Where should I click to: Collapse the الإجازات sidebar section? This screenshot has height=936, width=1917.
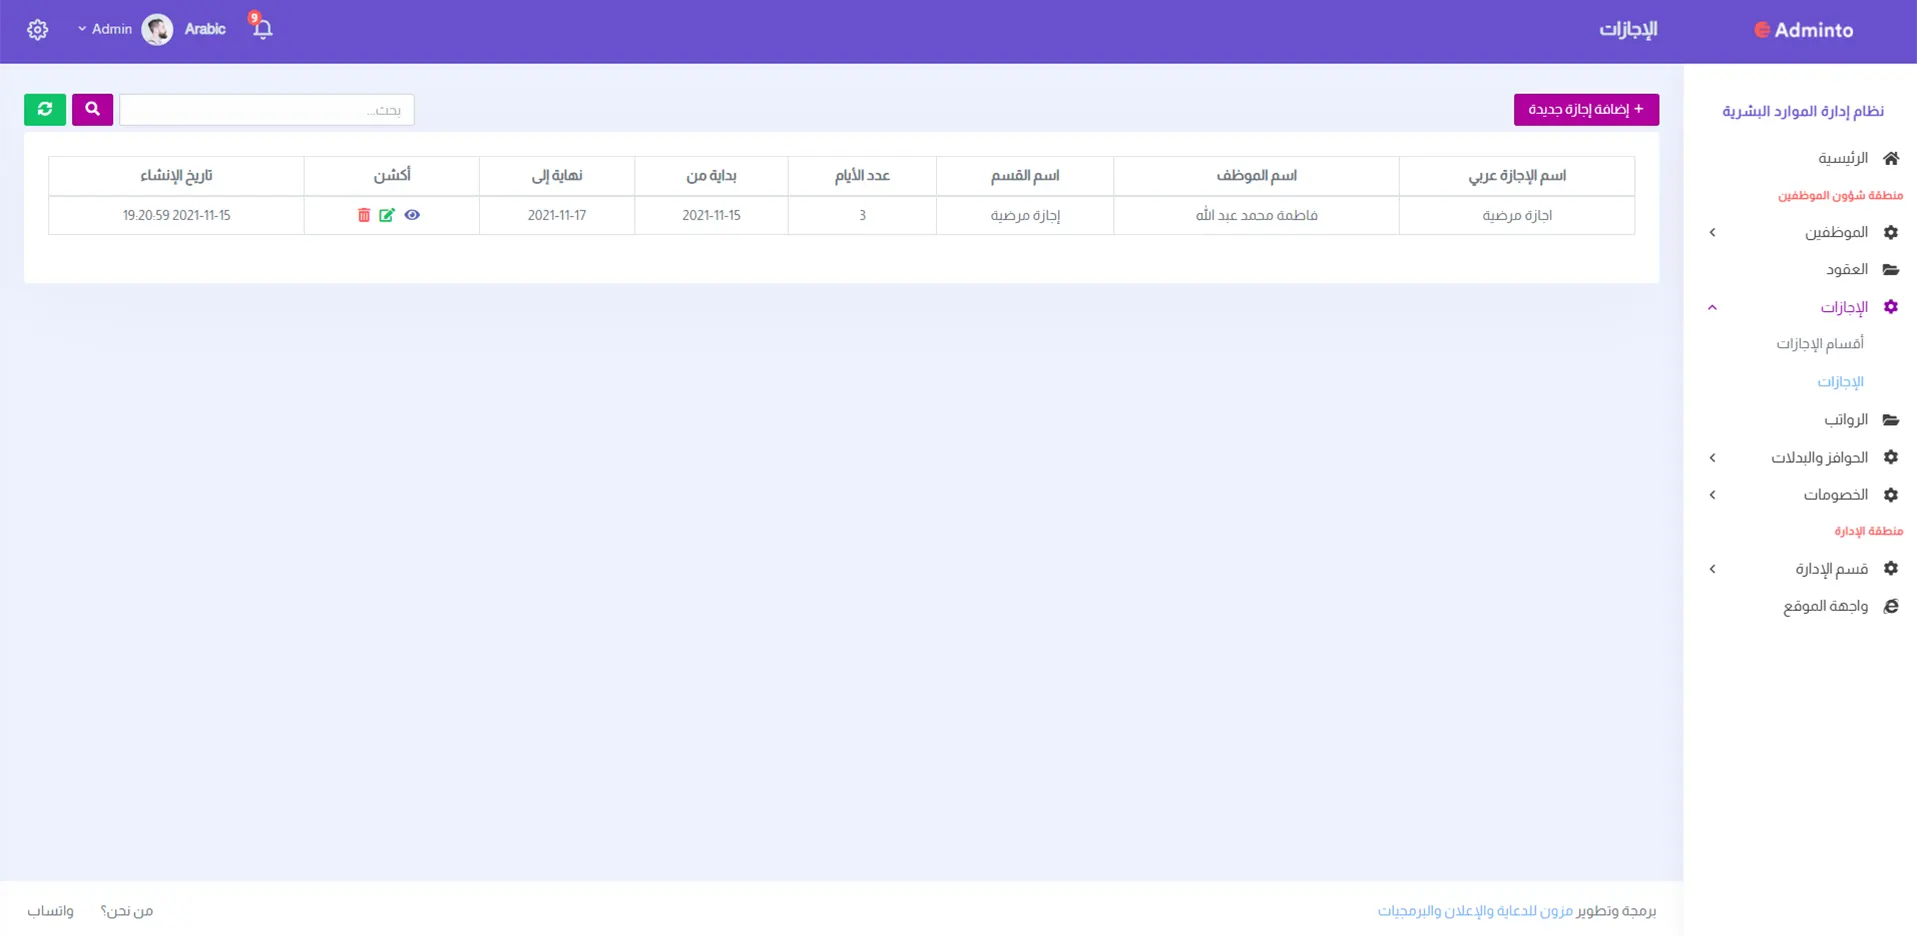point(1843,307)
